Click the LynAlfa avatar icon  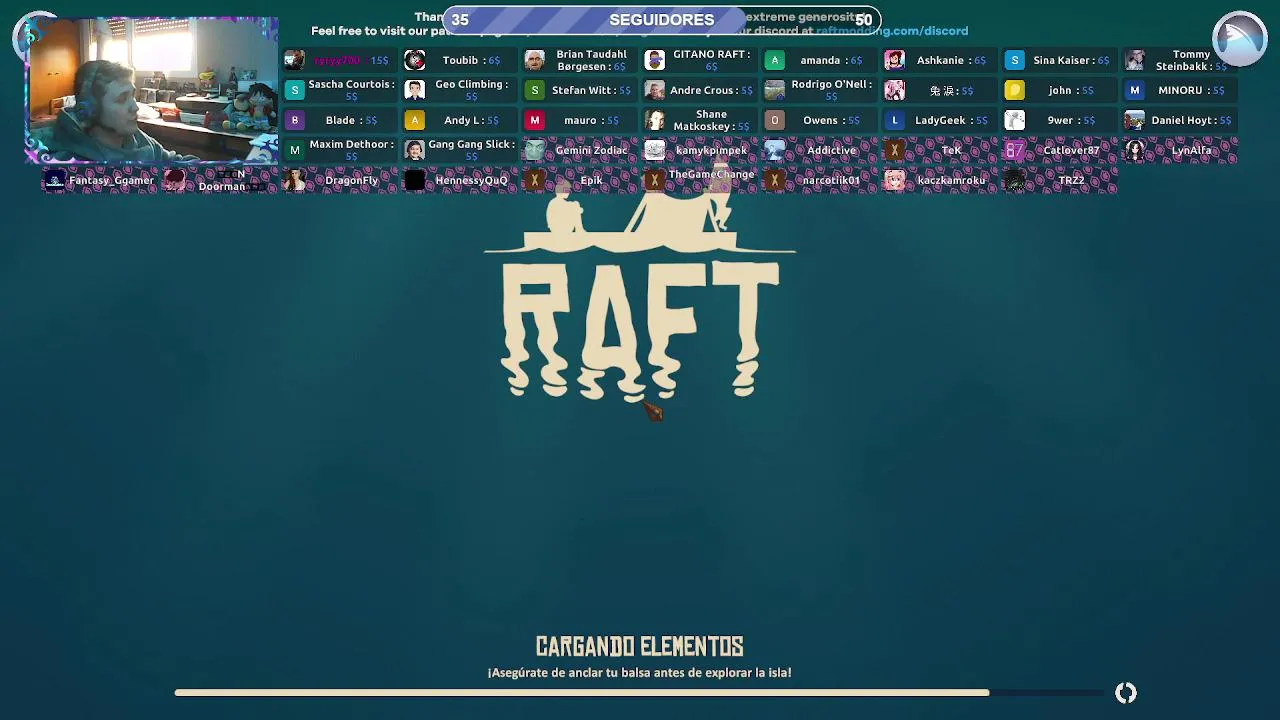click(x=1135, y=150)
